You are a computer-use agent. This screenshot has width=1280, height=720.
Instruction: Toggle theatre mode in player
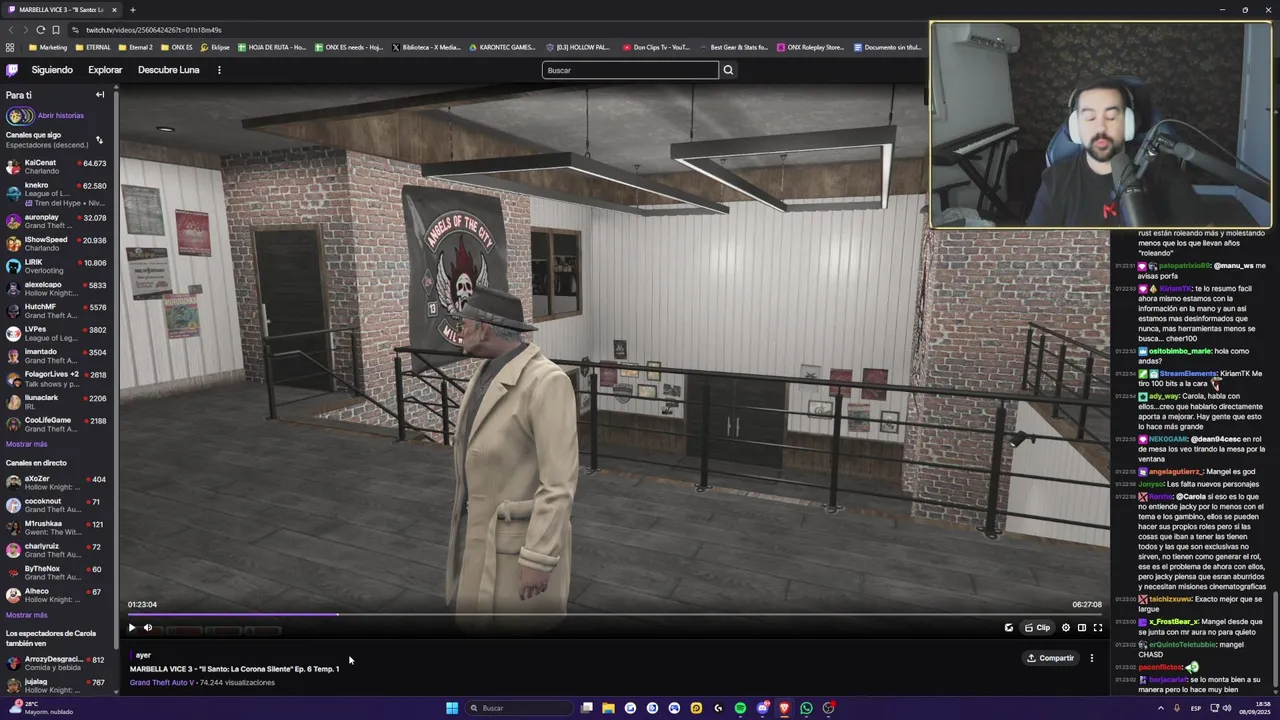(1082, 628)
